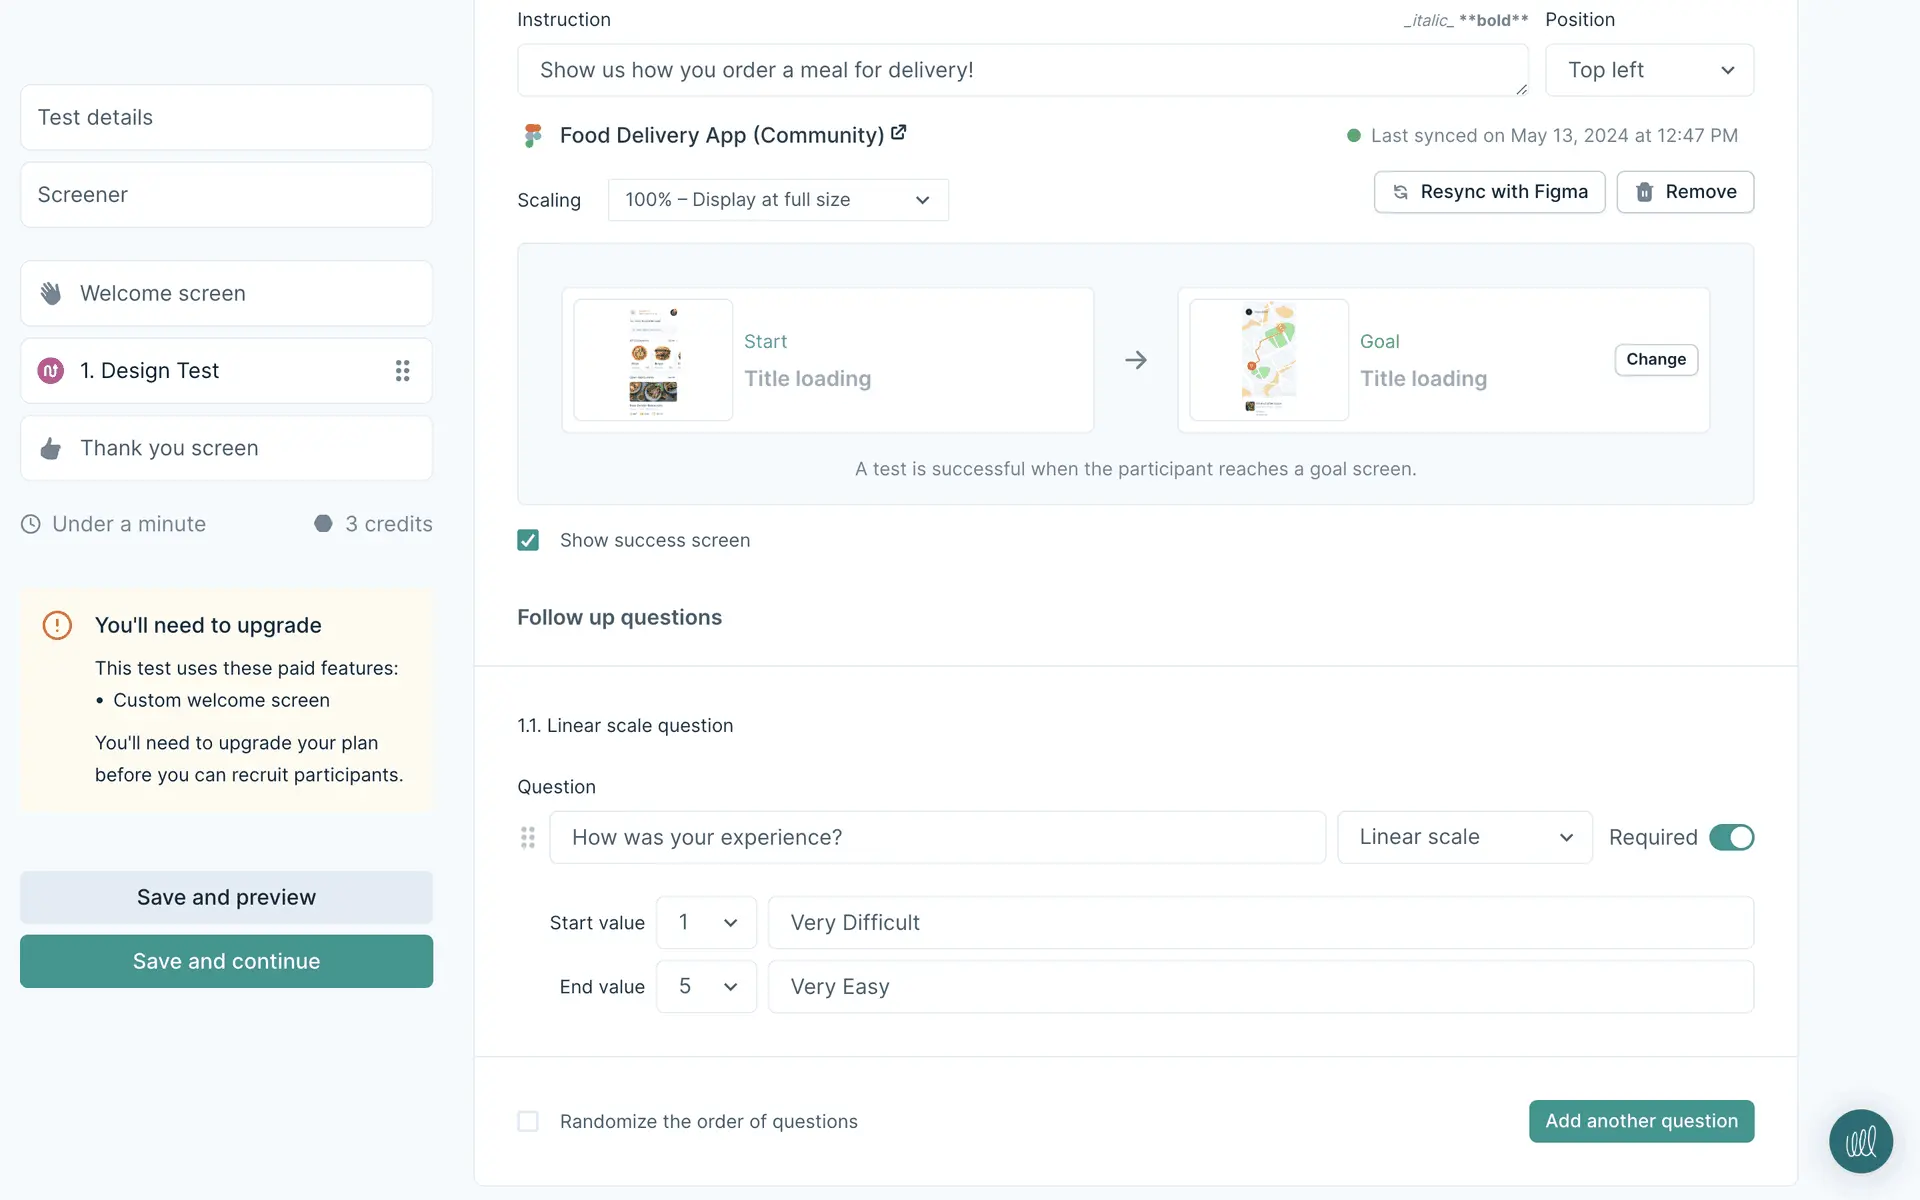The width and height of the screenshot is (1920, 1200).
Task: Open the chat widget icon at bottom right
Action: pos(1860,1141)
